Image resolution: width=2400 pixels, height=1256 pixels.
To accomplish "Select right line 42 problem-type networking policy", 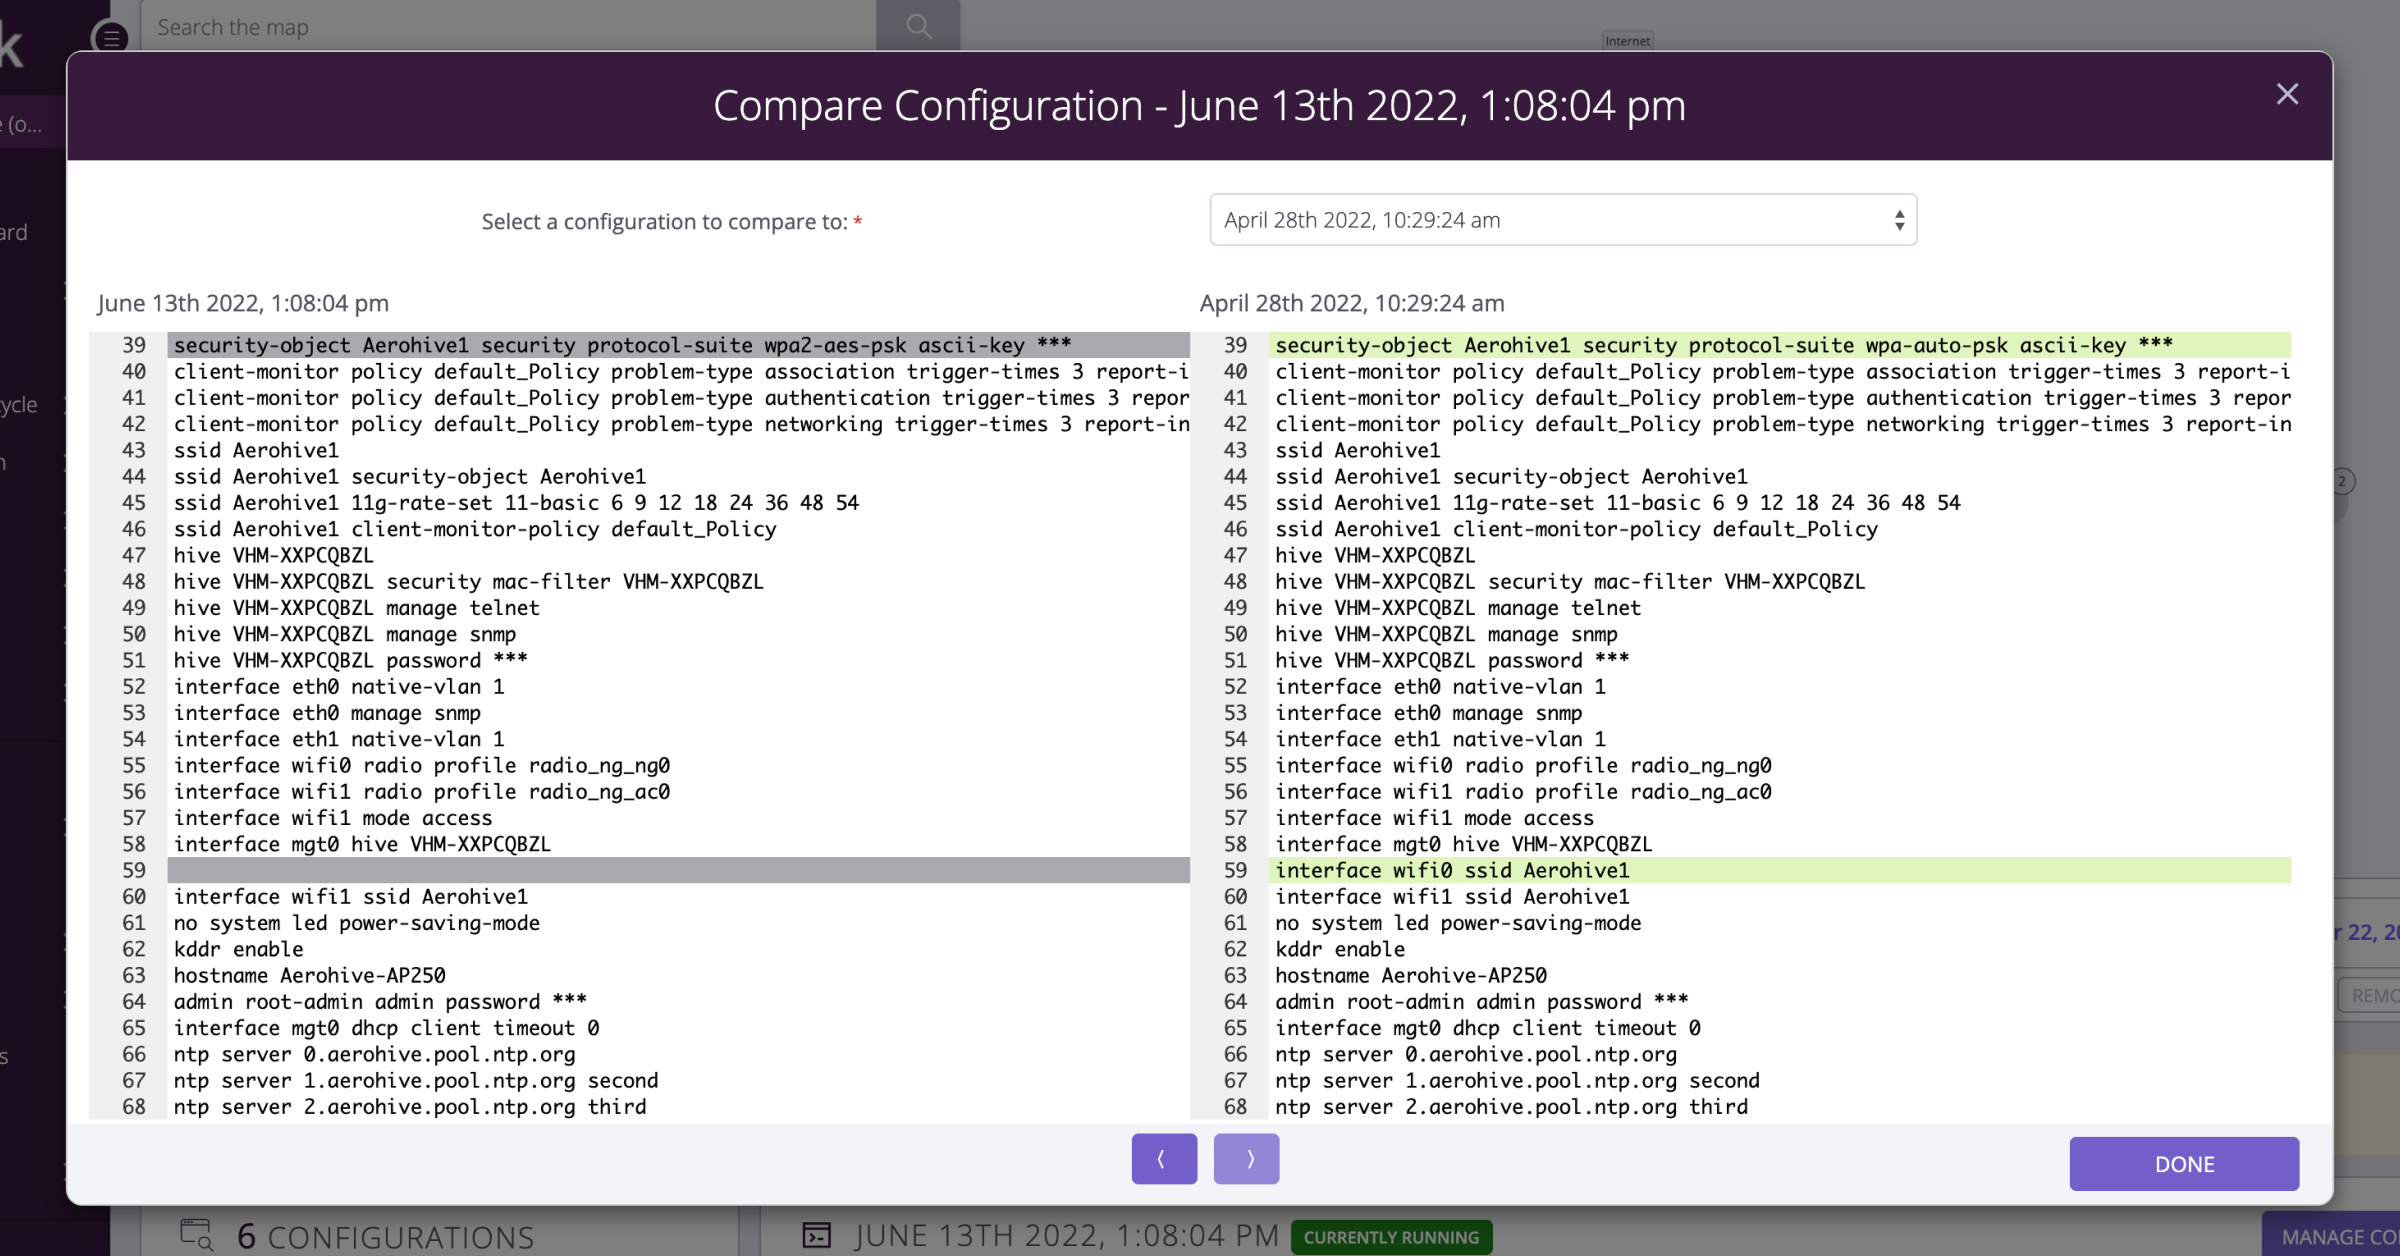I will [x=1783, y=424].
